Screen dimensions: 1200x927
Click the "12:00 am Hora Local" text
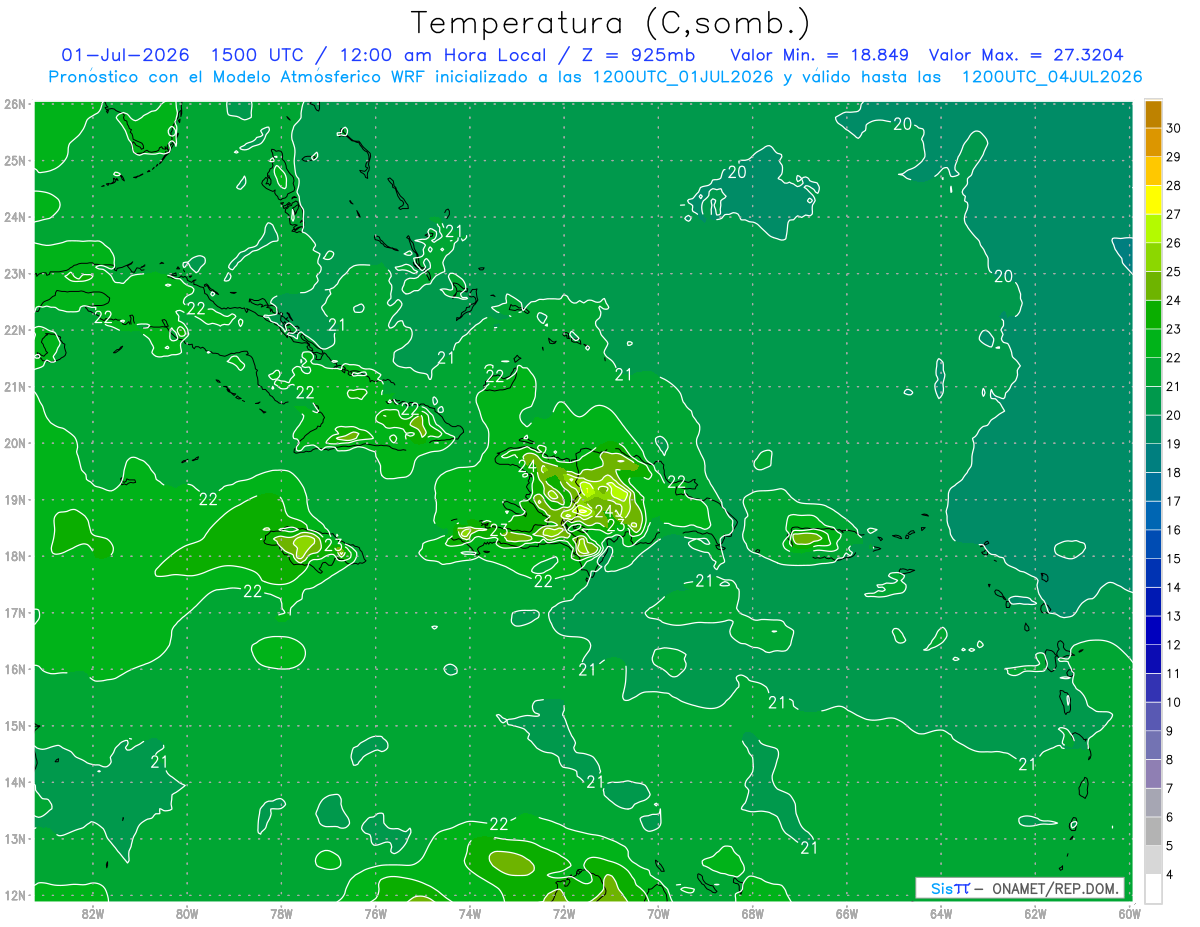(443, 54)
